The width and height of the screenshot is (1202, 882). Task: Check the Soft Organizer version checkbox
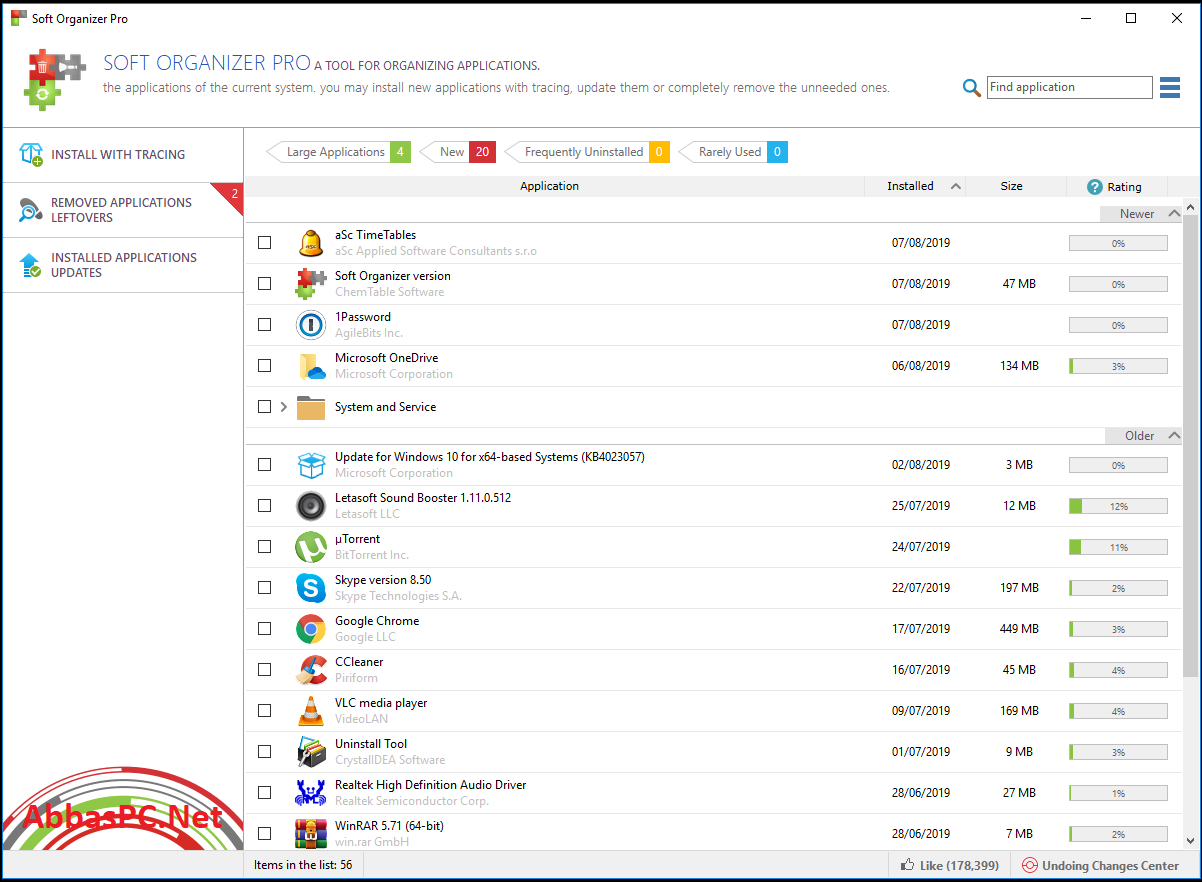pyautogui.click(x=264, y=284)
